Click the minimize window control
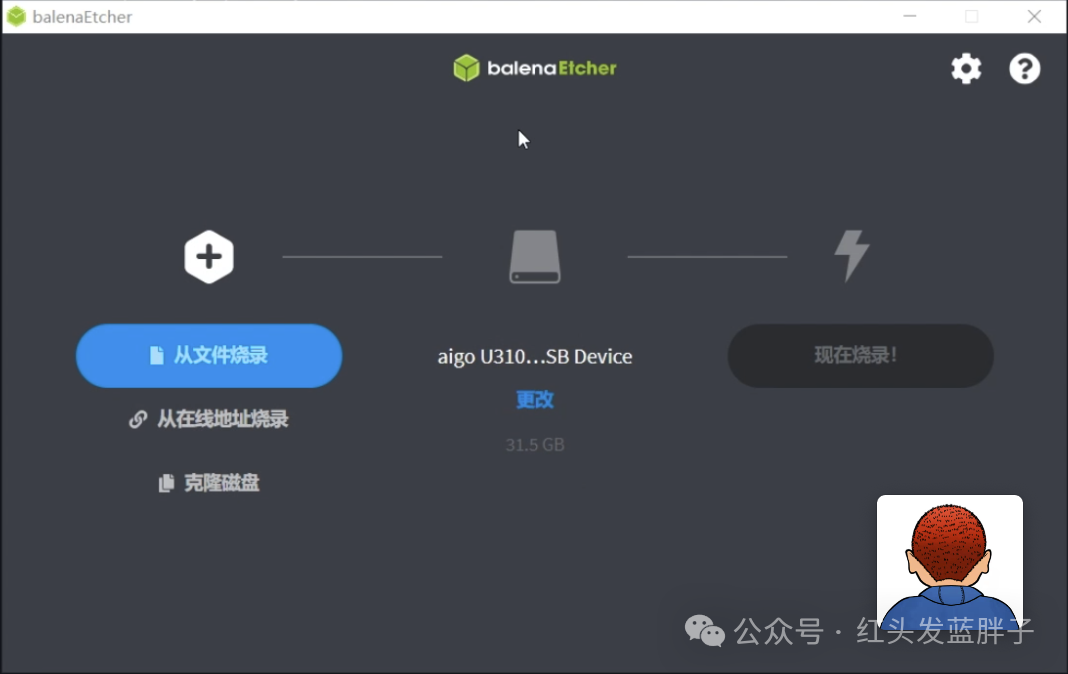 point(908,16)
